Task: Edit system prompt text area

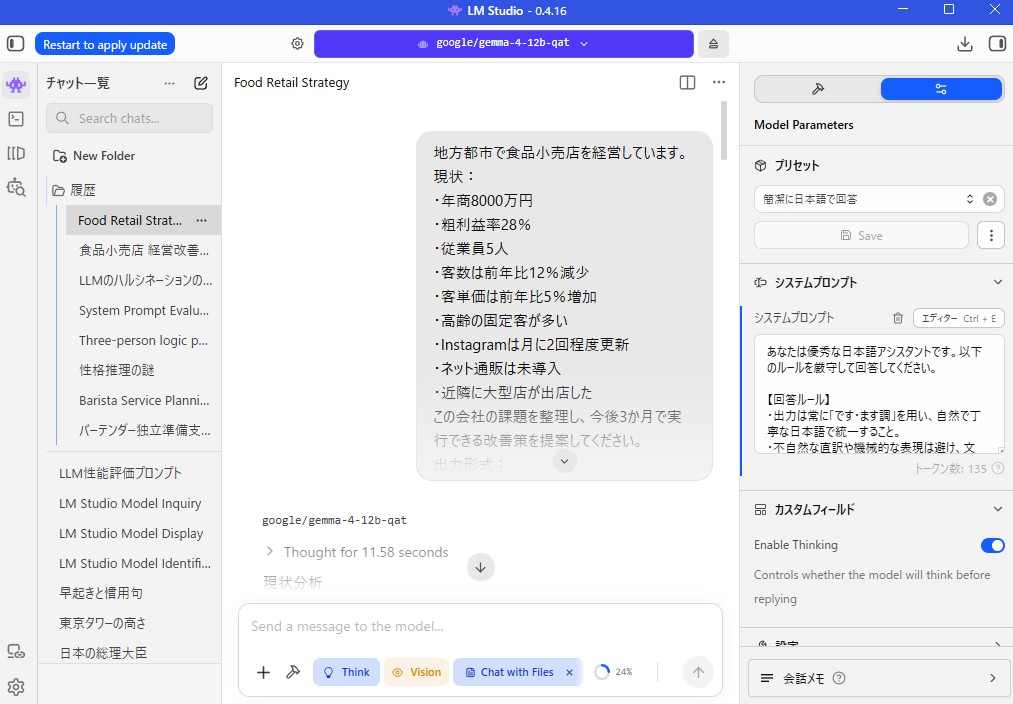Action: click(879, 394)
